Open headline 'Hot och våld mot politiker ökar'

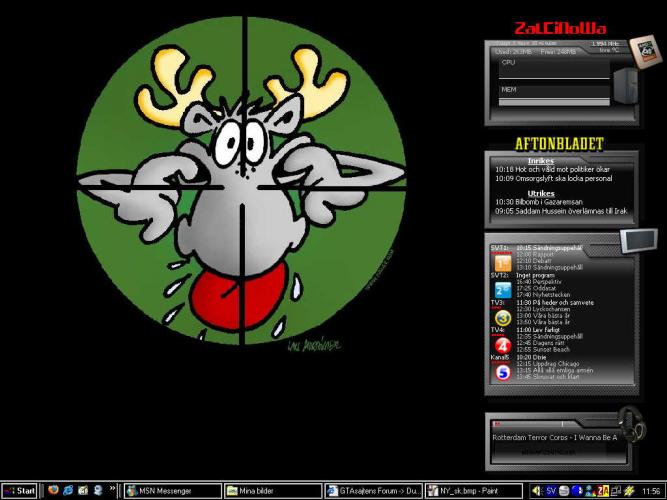tap(552, 169)
